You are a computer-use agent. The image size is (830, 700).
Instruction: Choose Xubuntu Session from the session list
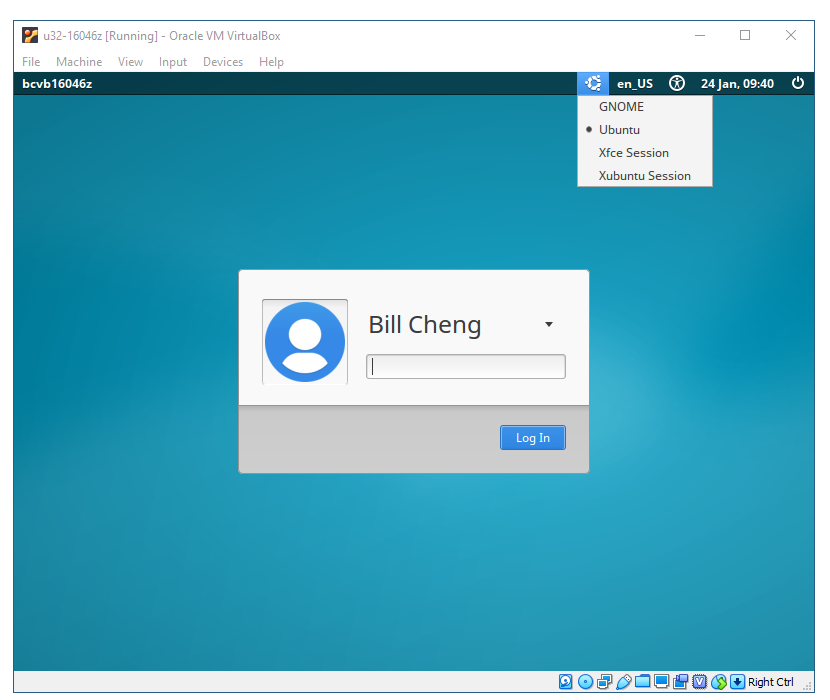pyautogui.click(x=644, y=176)
